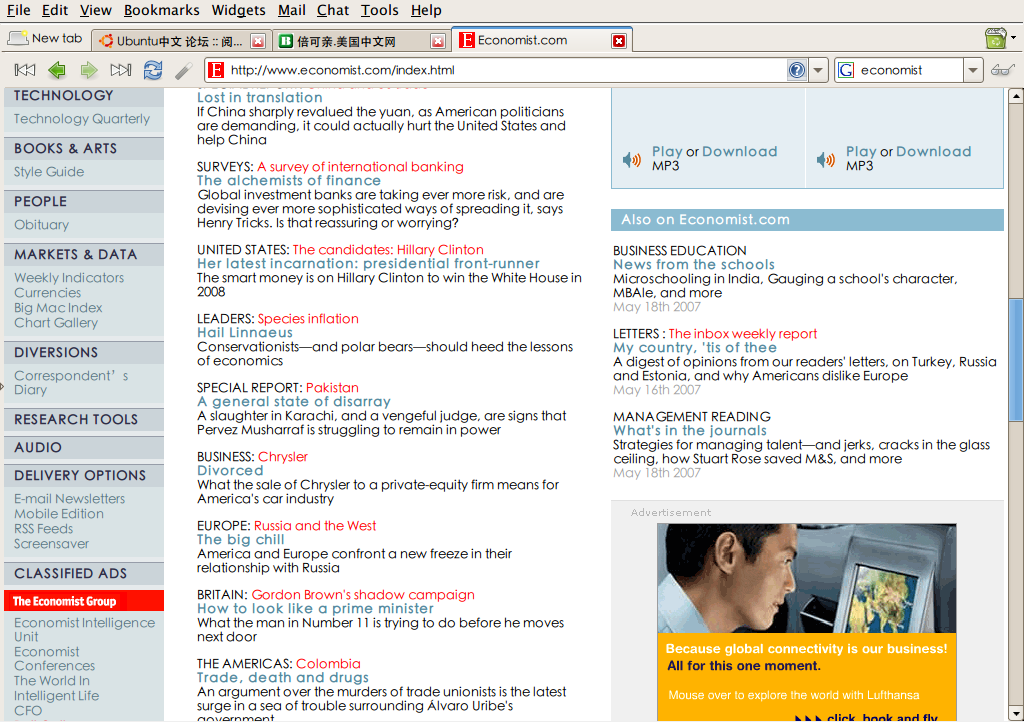Image resolution: width=1024 pixels, height=722 pixels.
Task: Close the 倍可亲 tab
Action: (438, 41)
